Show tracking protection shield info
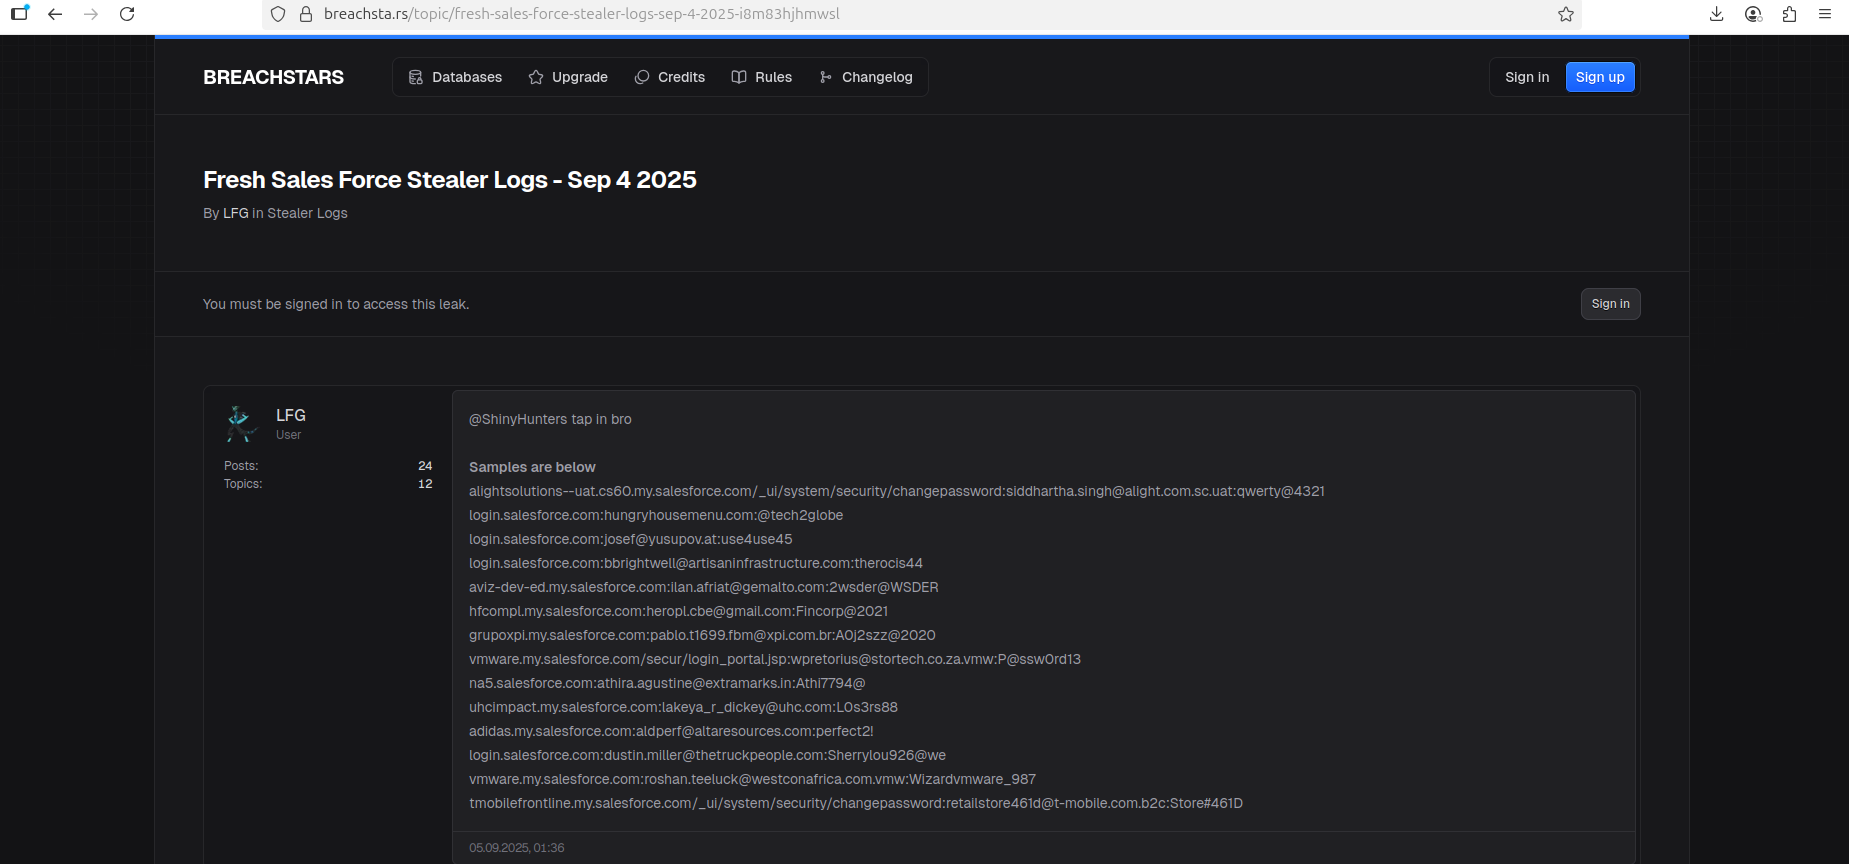Image resolution: width=1849 pixels, height=864 pixels. coord(279,14)
